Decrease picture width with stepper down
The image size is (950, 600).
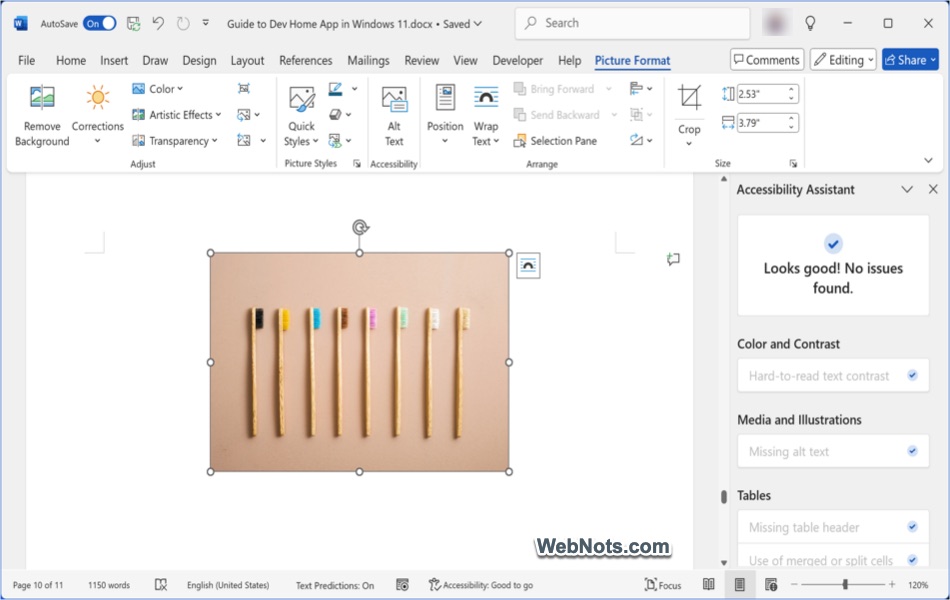point(791,127)
